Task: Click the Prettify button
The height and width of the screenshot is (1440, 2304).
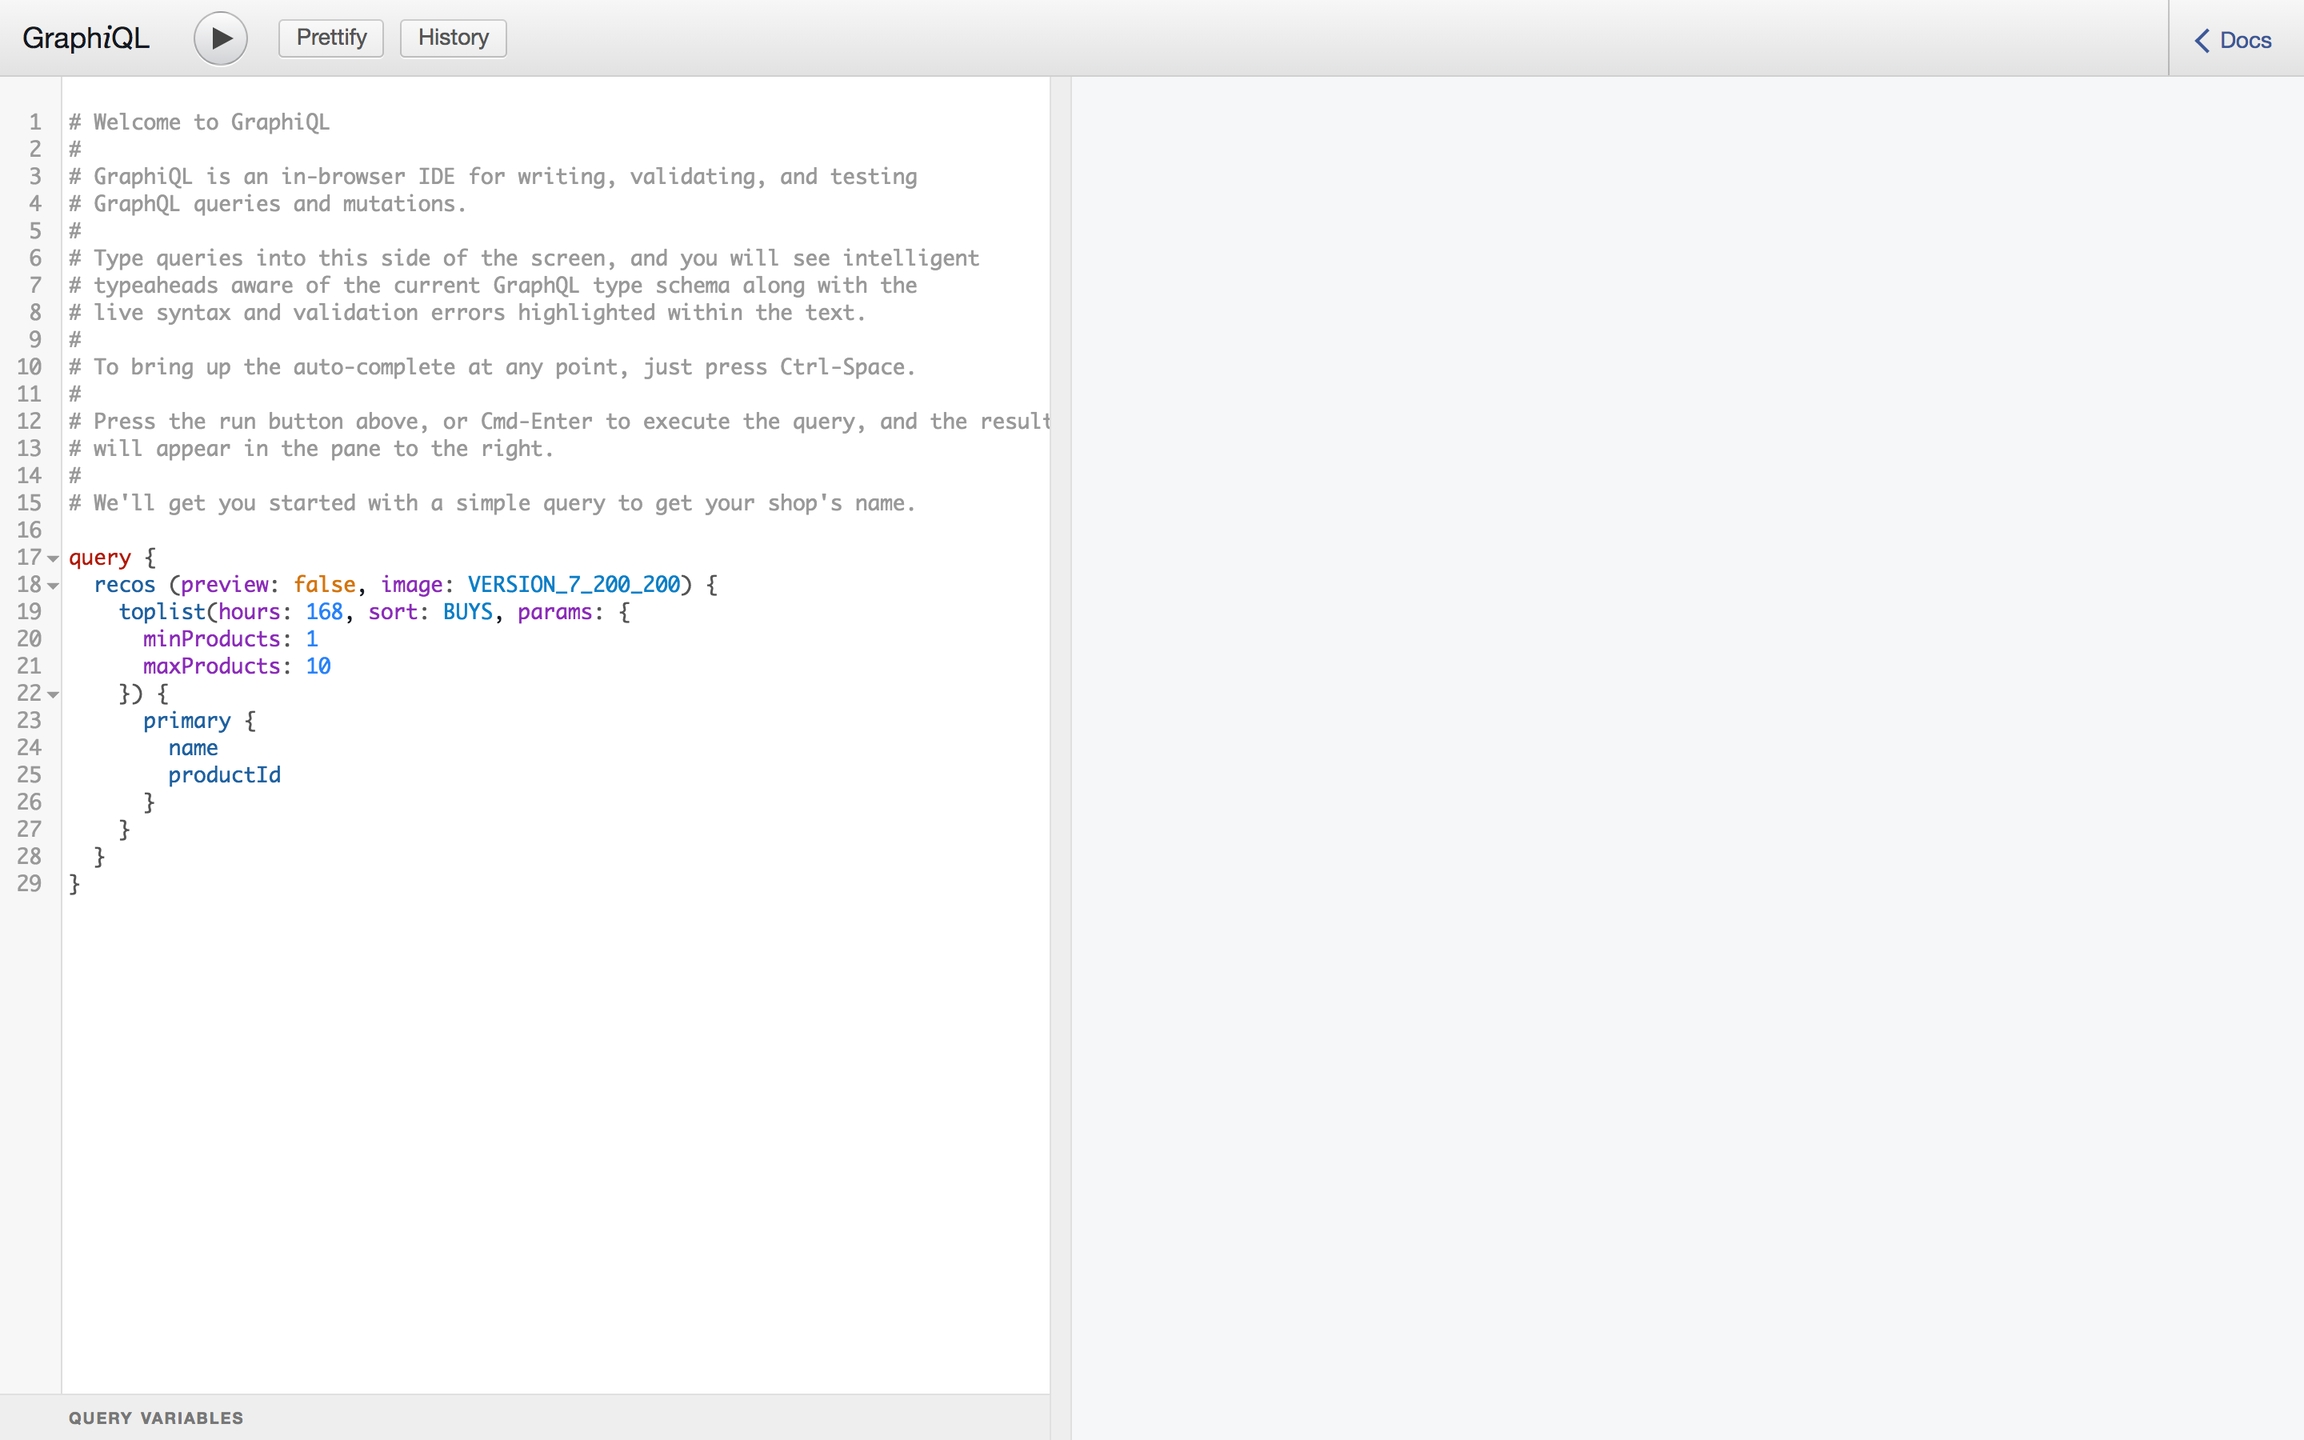Action: click(x=331, y=38)
